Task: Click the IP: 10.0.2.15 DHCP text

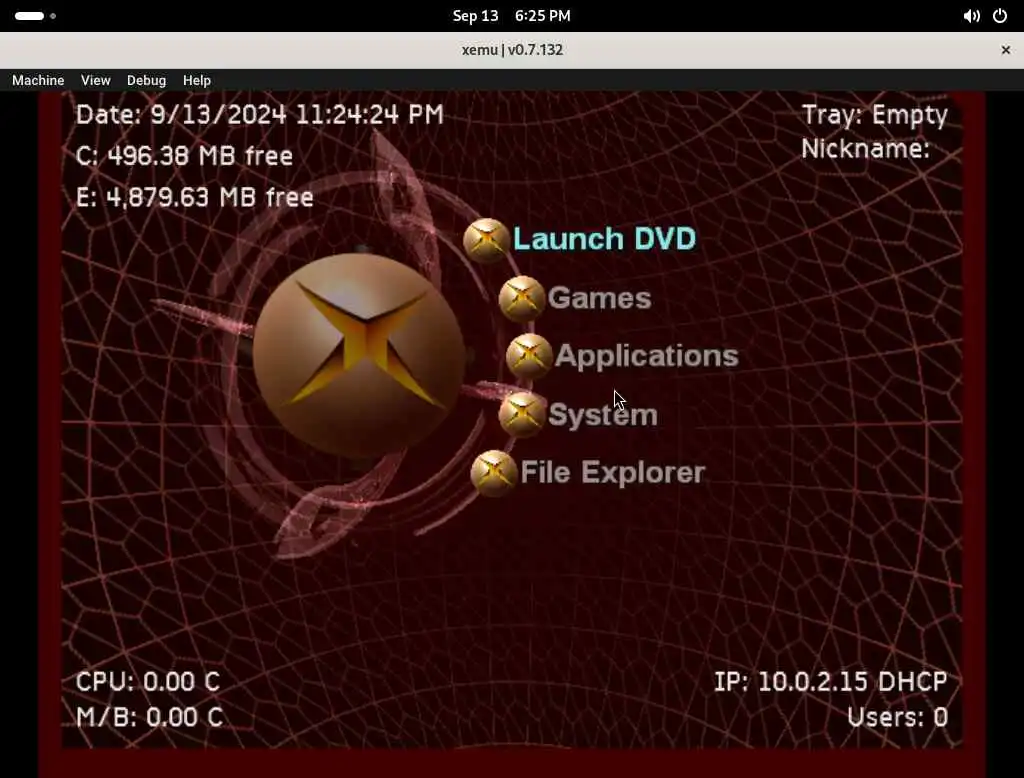Action: [x=830, y=682]
